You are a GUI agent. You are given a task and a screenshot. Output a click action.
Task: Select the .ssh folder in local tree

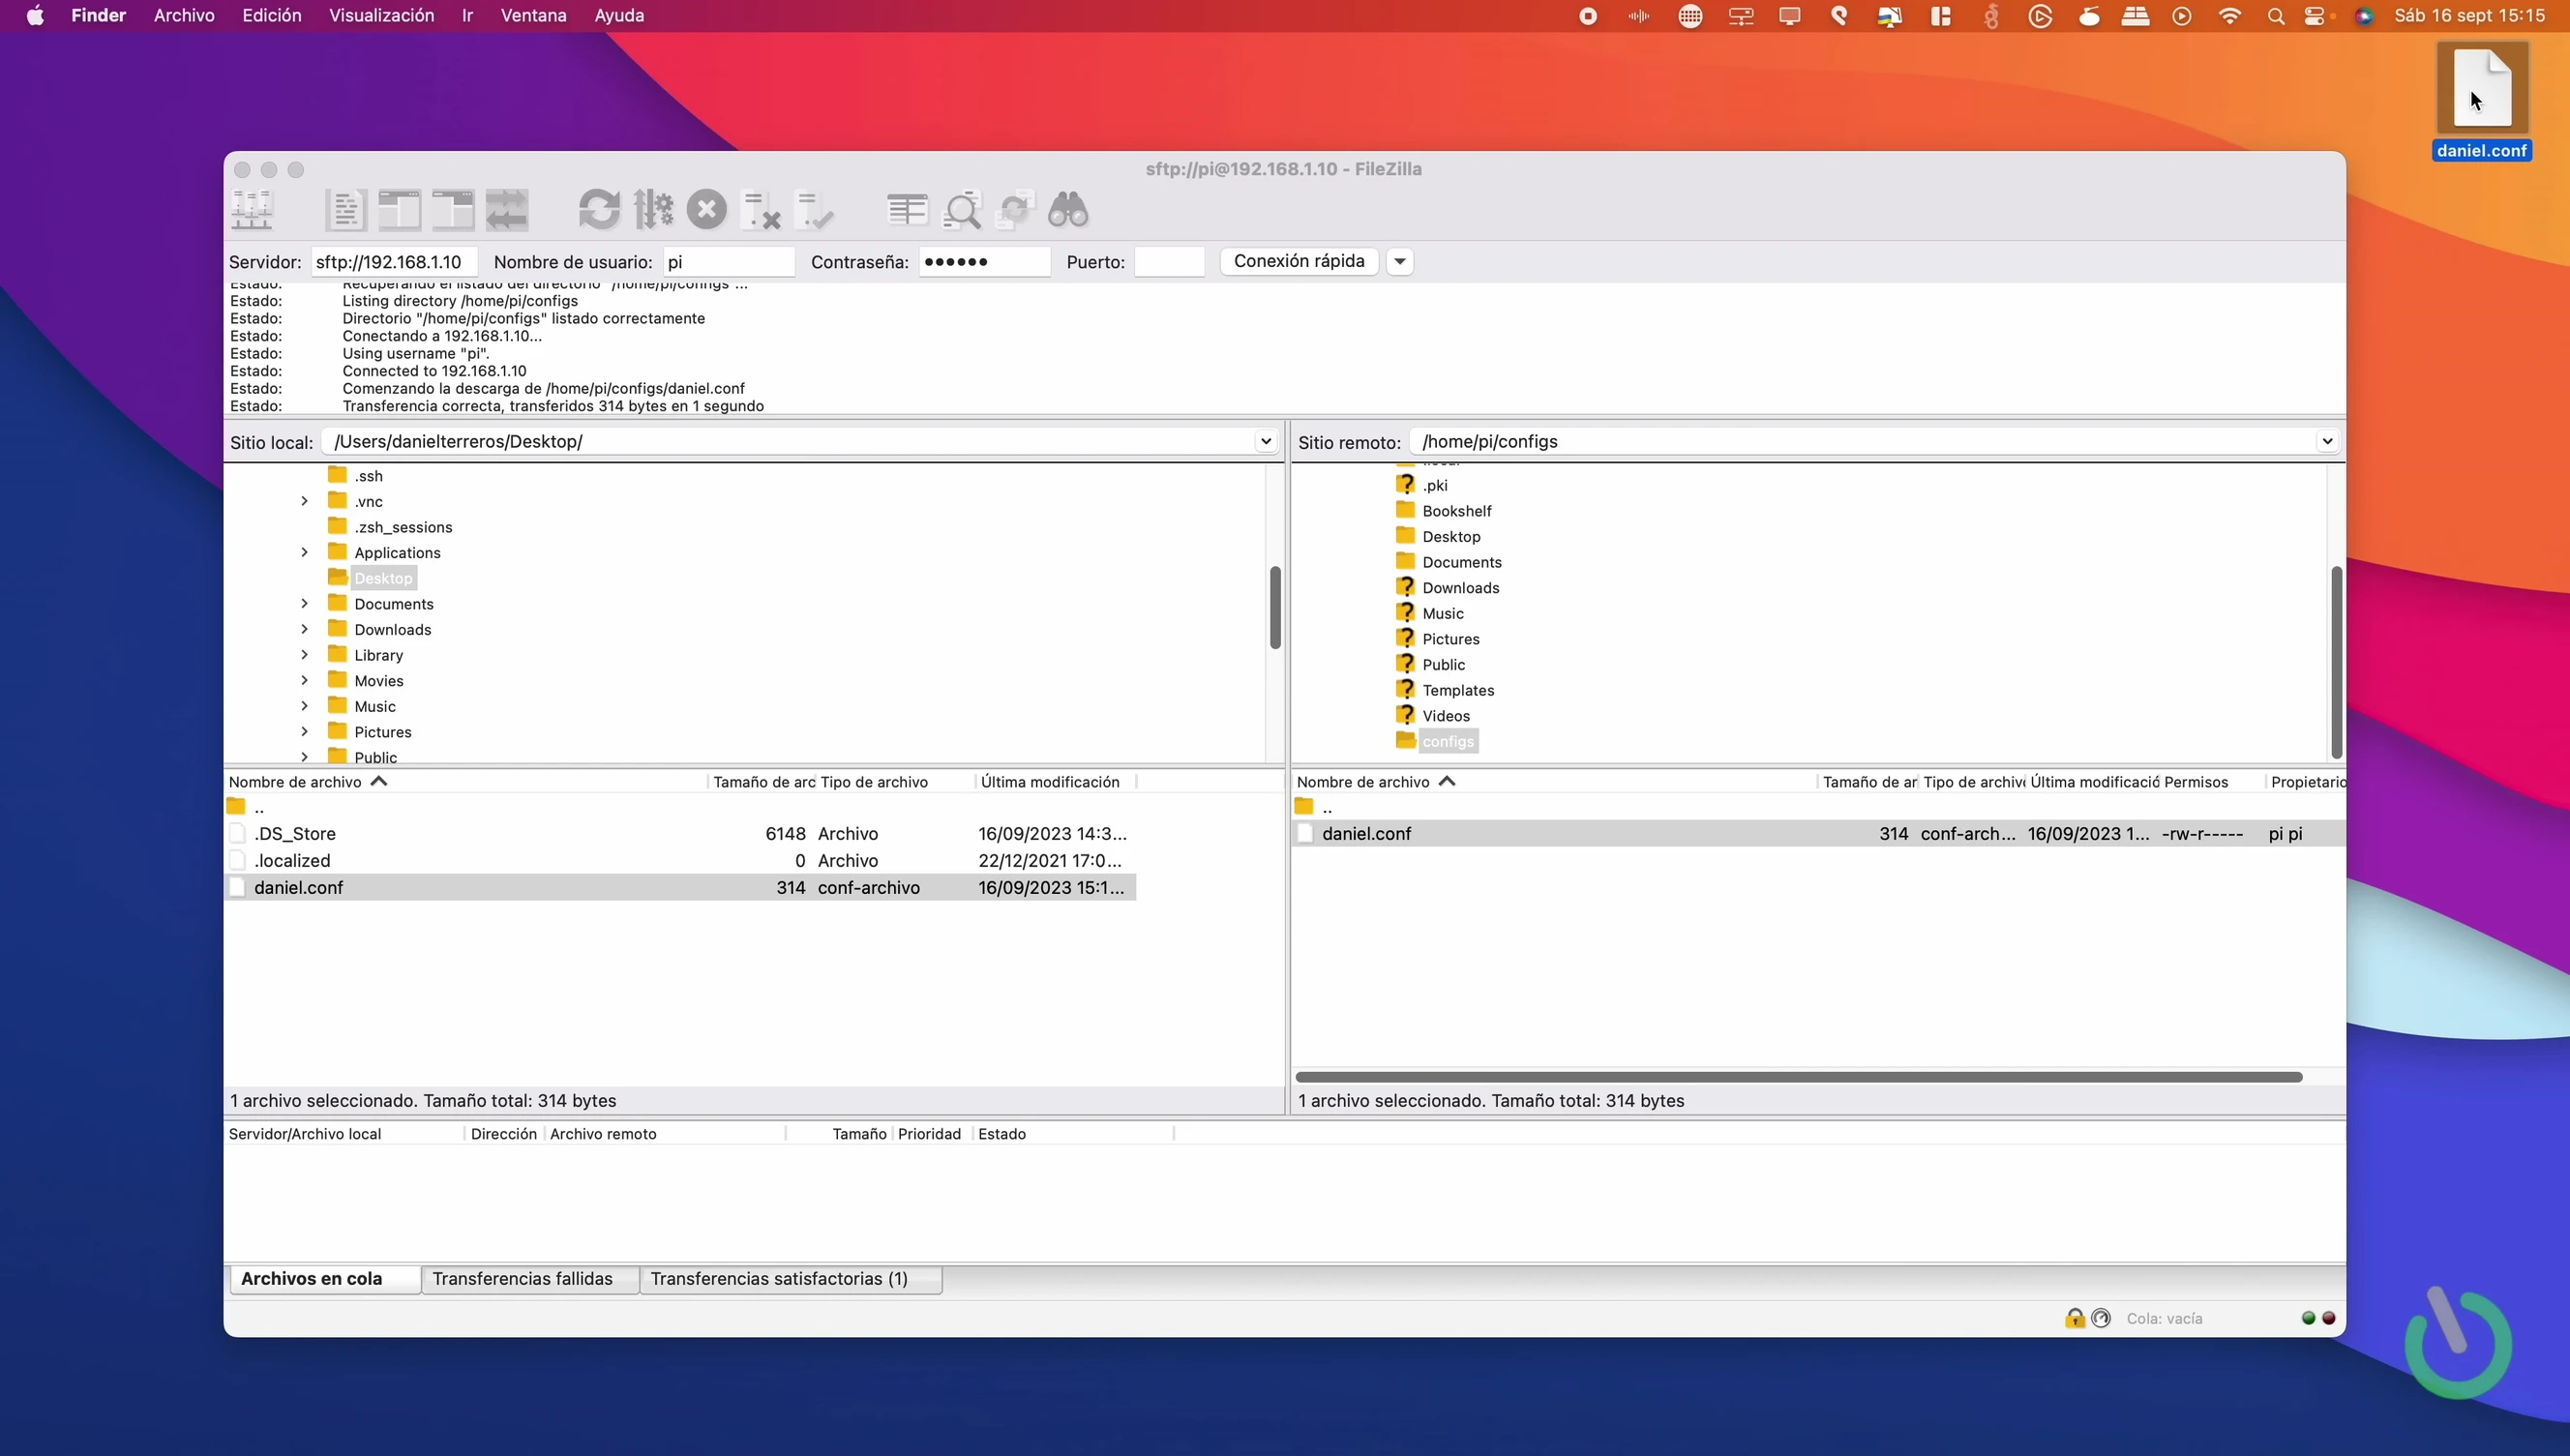tap(368, 476)
